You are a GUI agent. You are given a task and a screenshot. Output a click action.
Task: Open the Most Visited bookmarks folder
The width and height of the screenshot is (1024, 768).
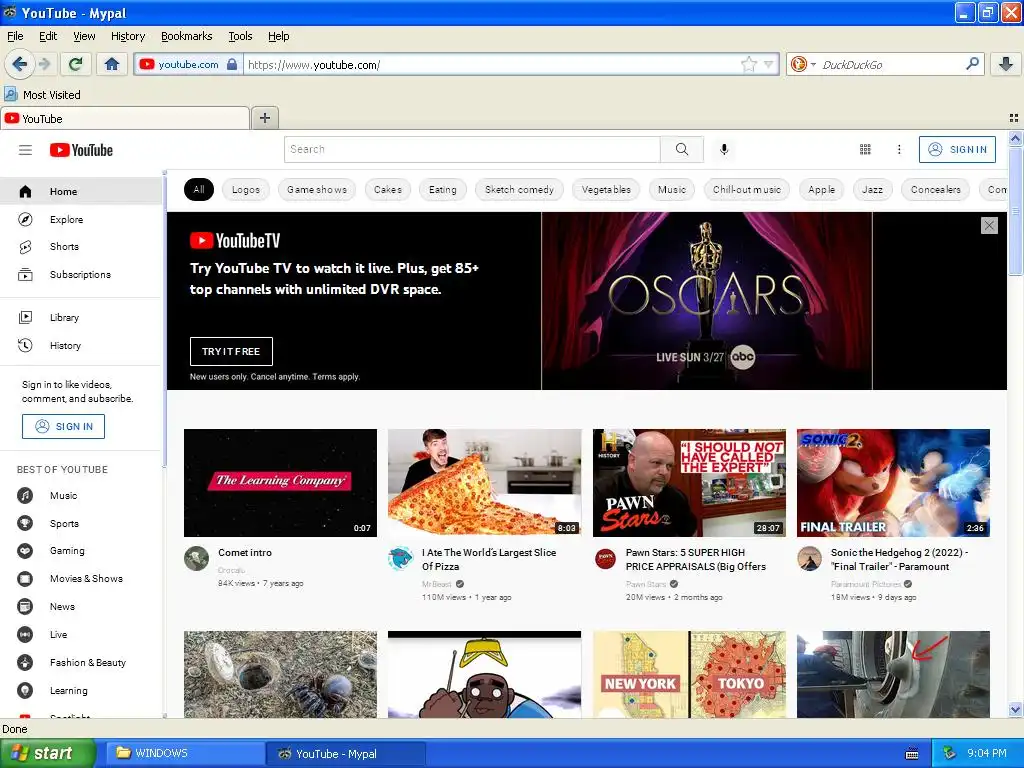coord(43,95)
